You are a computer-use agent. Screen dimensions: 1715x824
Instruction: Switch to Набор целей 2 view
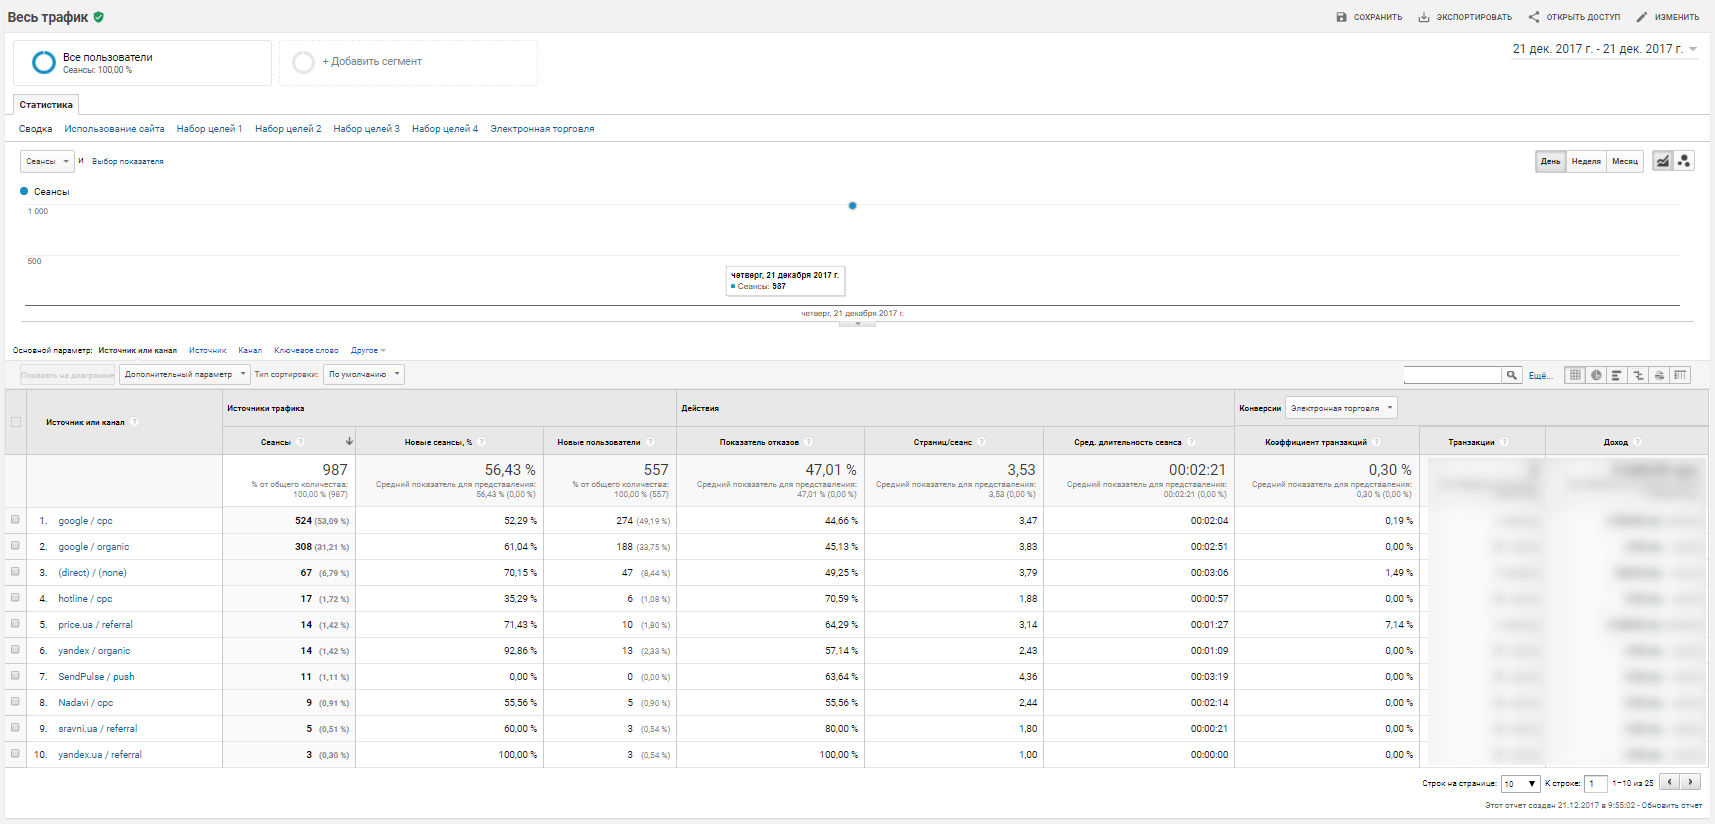pos(288,129)
